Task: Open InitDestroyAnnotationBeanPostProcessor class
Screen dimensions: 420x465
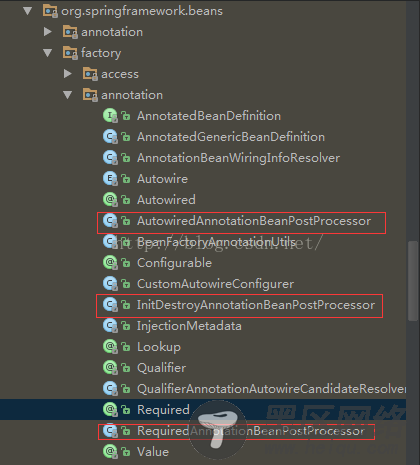Action: 256,305
